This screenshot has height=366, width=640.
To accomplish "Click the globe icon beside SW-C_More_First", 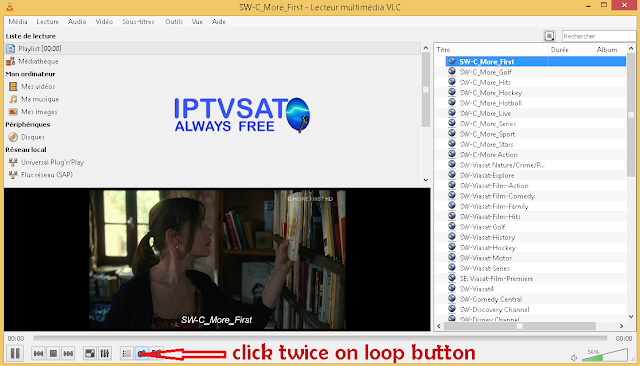I will pyautogui.click(x=451, y=61).
